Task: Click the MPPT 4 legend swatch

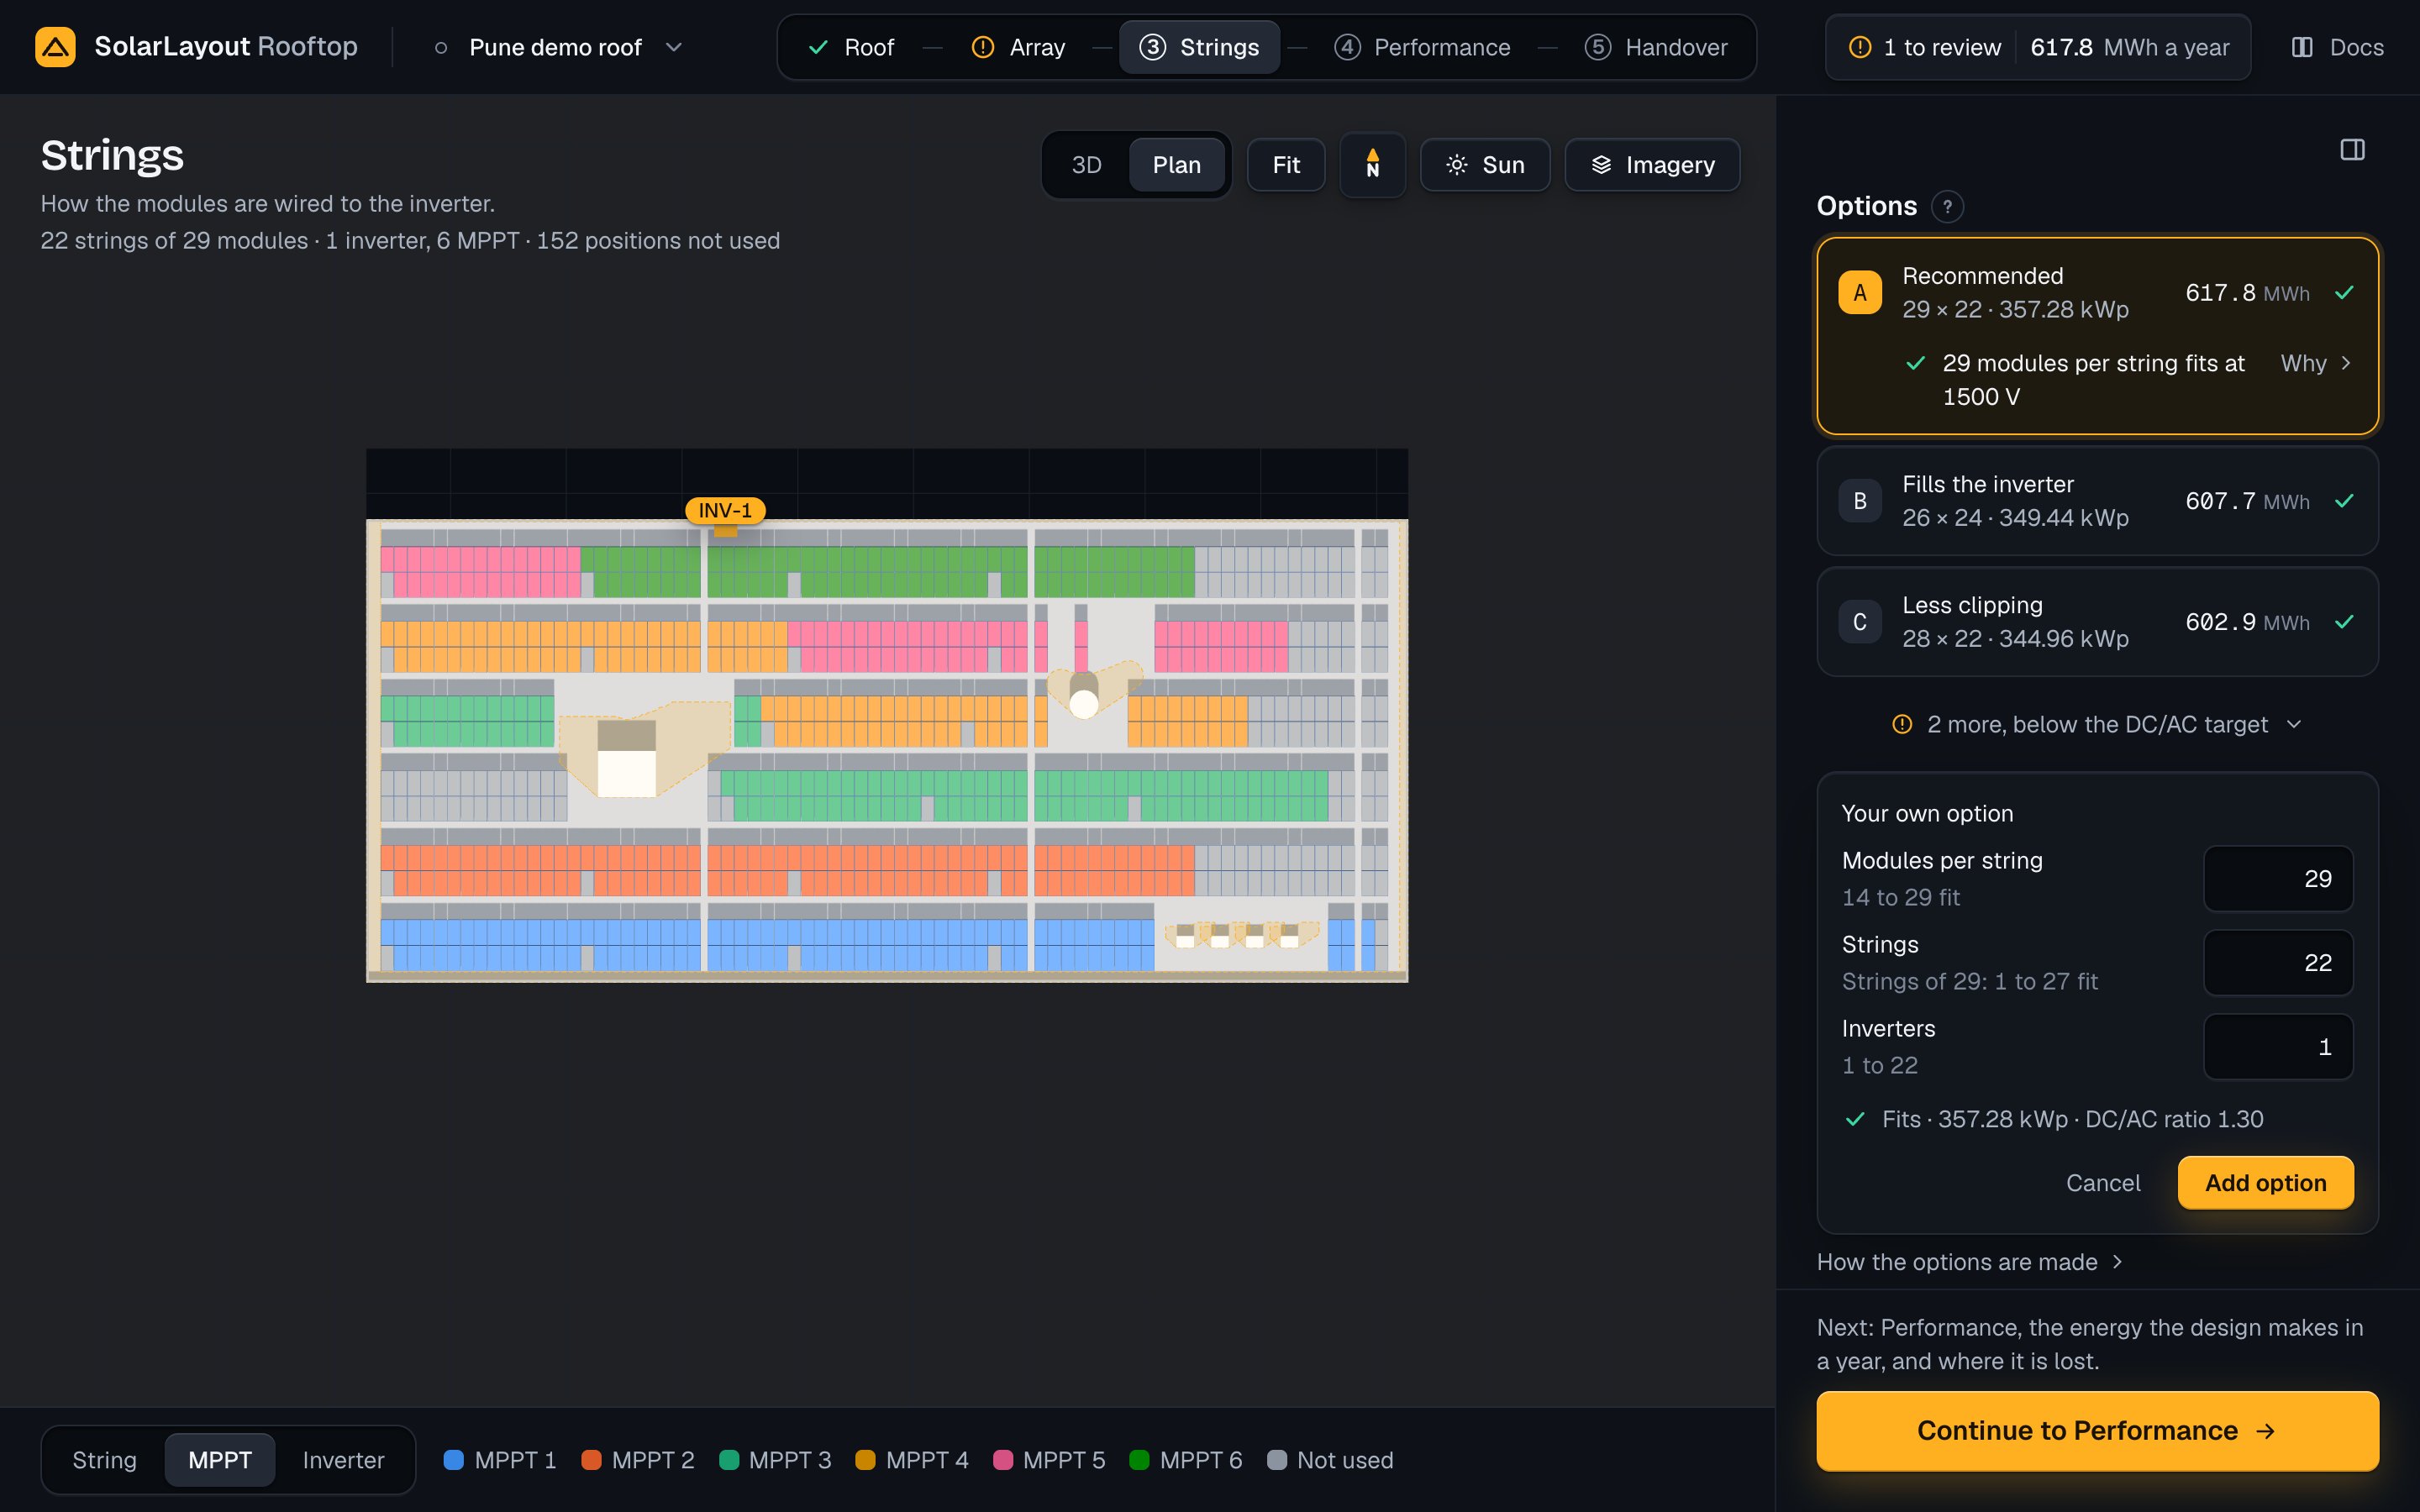Action: [x=866, y=1460]
